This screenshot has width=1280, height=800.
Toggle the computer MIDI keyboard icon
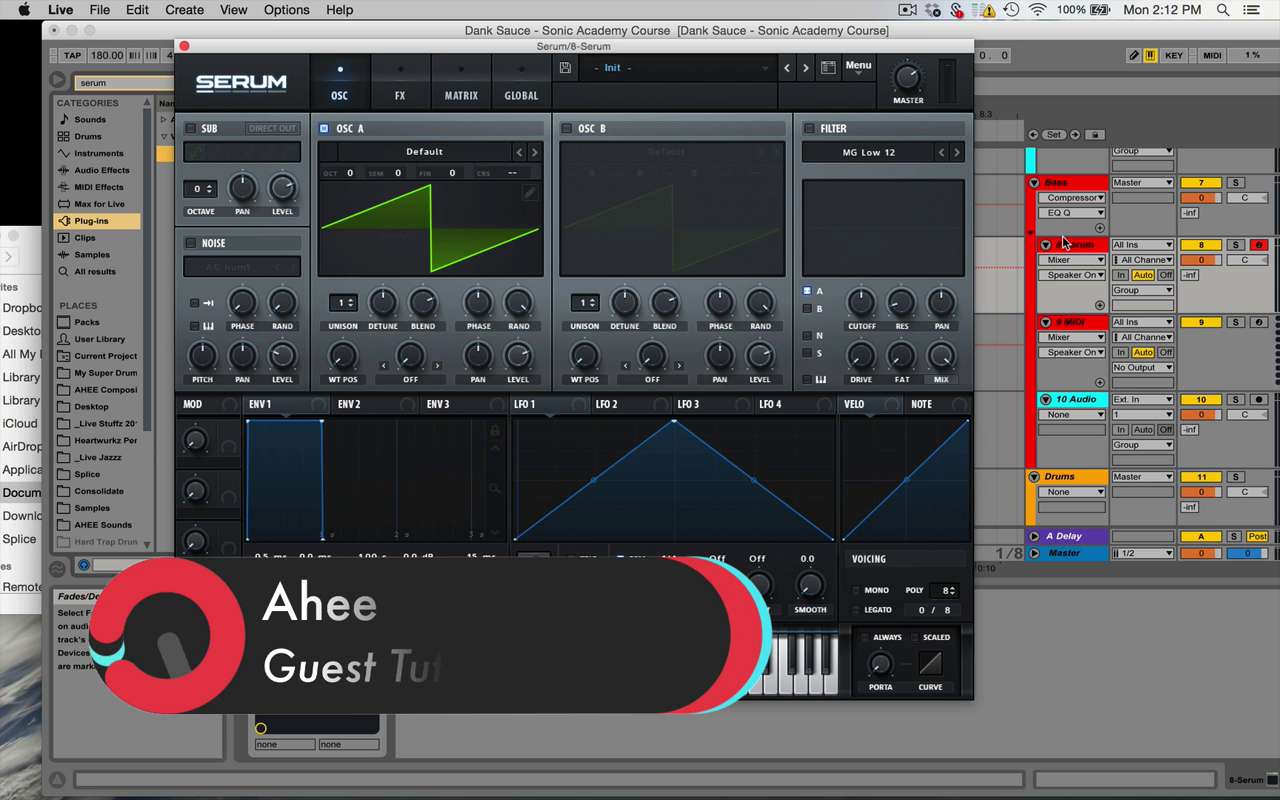[x=1151, y=55]
